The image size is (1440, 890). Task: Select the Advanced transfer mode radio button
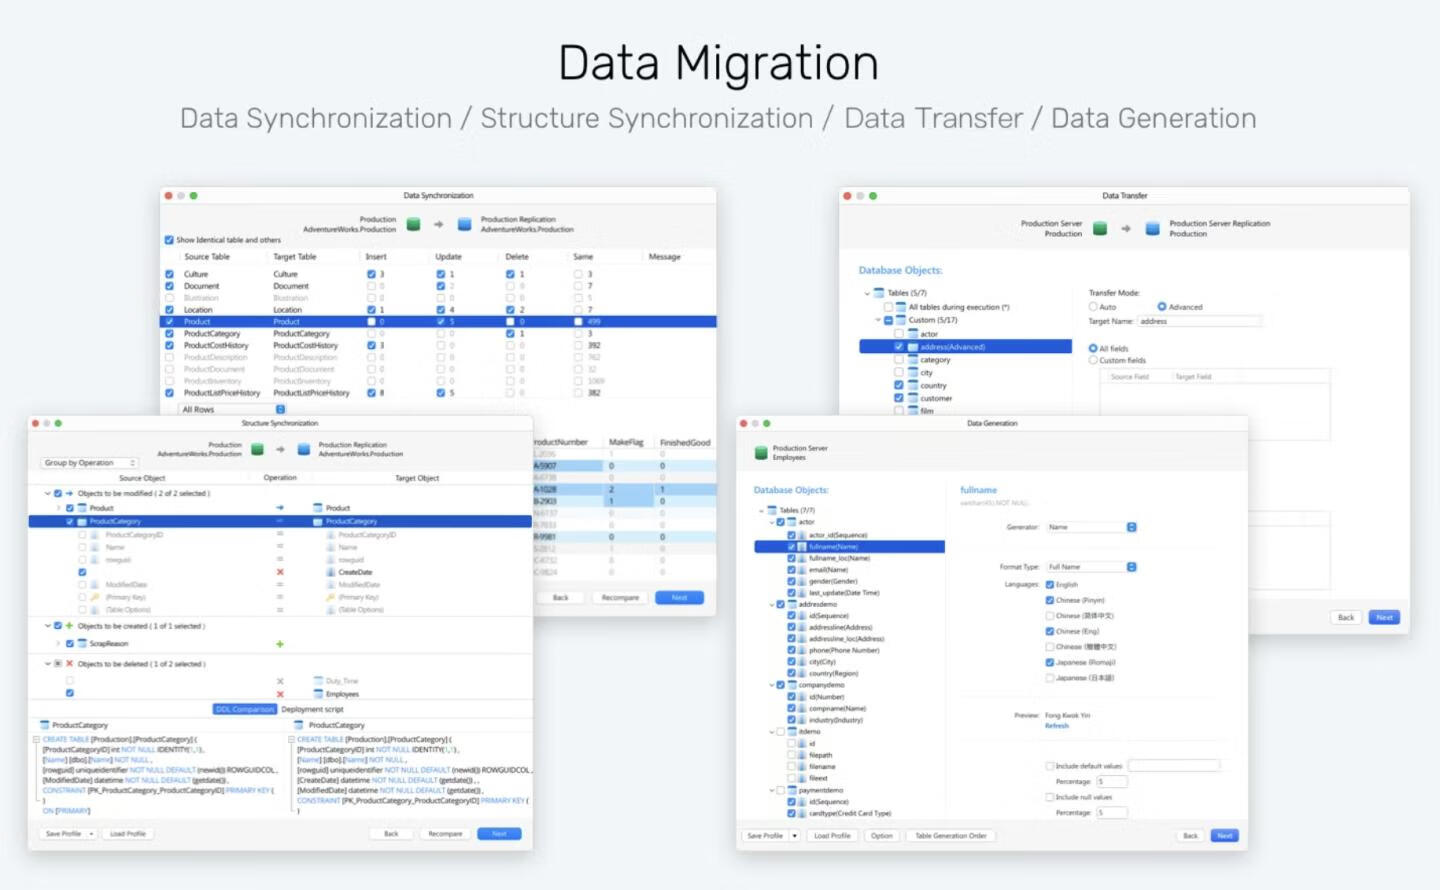pyautogui.click(x=1162, y=307)
